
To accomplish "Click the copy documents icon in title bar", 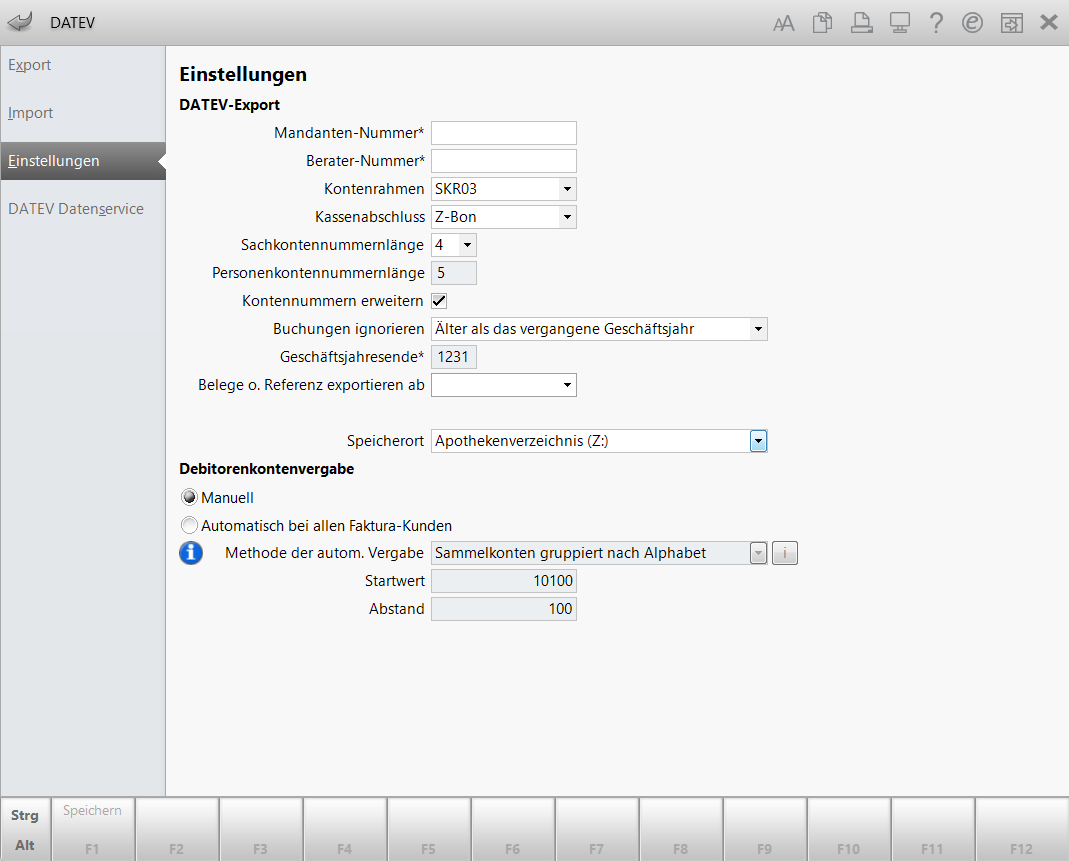I will pos(822,23).
